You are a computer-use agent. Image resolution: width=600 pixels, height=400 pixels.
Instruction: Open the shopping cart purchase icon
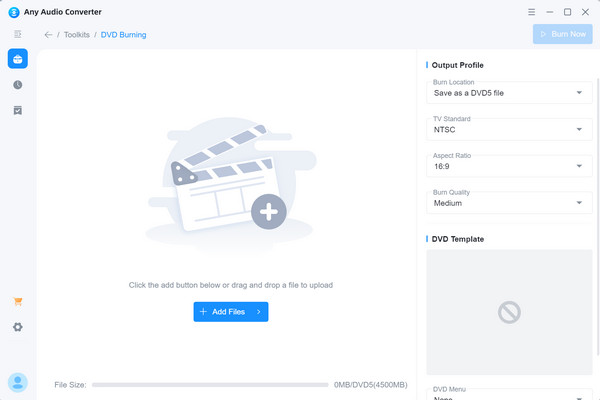18,302
